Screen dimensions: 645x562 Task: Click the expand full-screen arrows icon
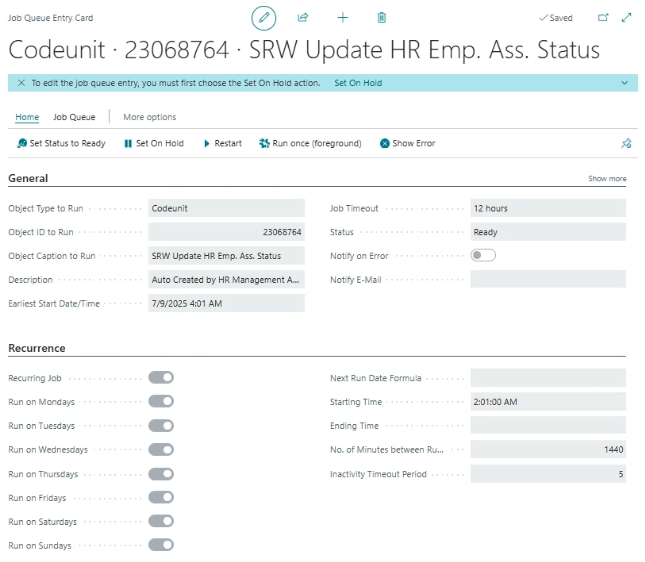pos(627,17)
